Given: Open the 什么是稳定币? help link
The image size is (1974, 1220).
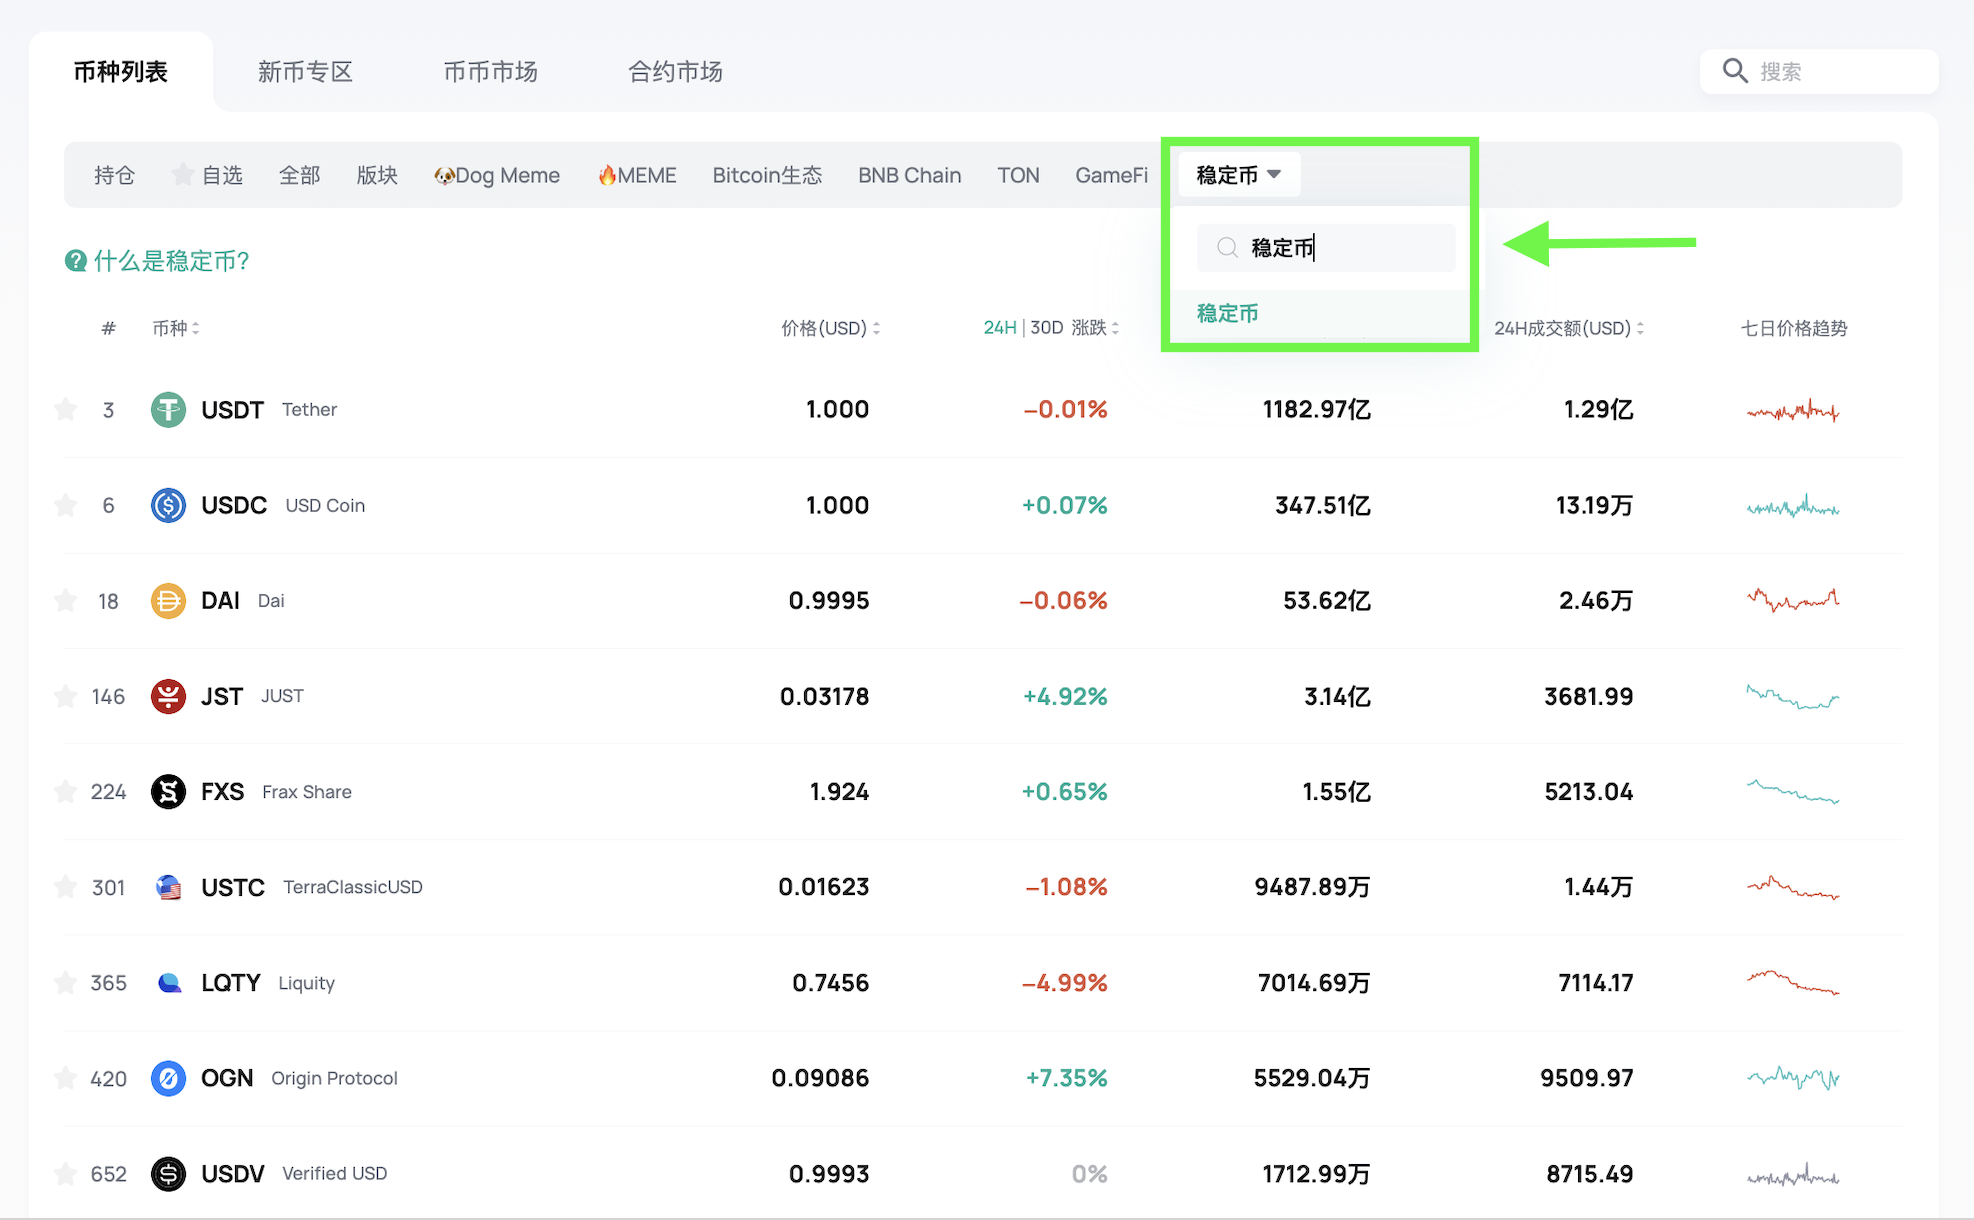Looking at the screenshot, I should point(171,261).
